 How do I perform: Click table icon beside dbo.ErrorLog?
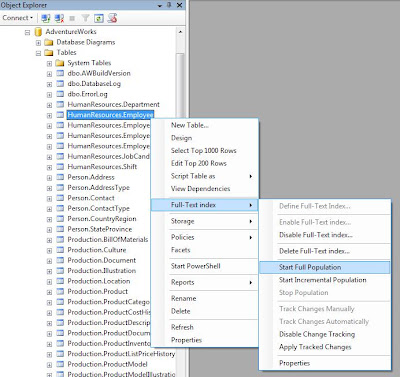60,94
